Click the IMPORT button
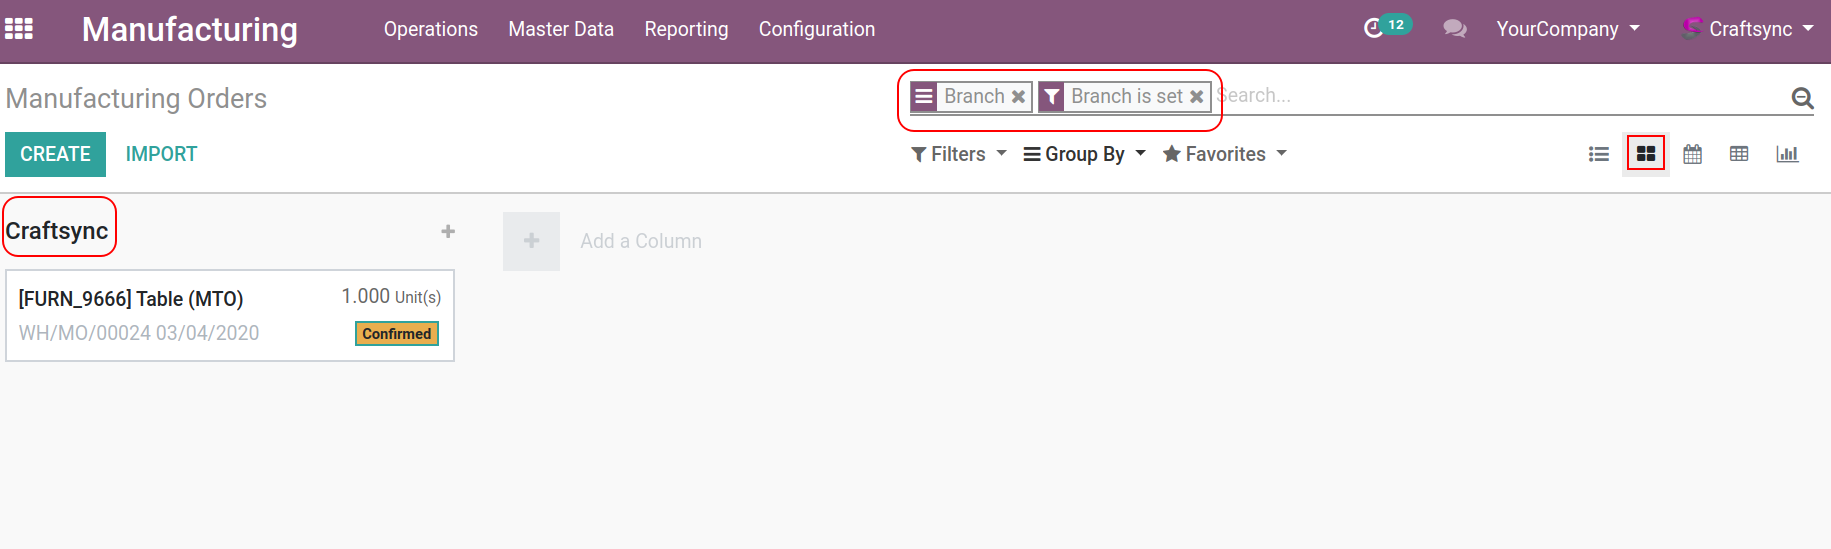 (x=161, y=154)
